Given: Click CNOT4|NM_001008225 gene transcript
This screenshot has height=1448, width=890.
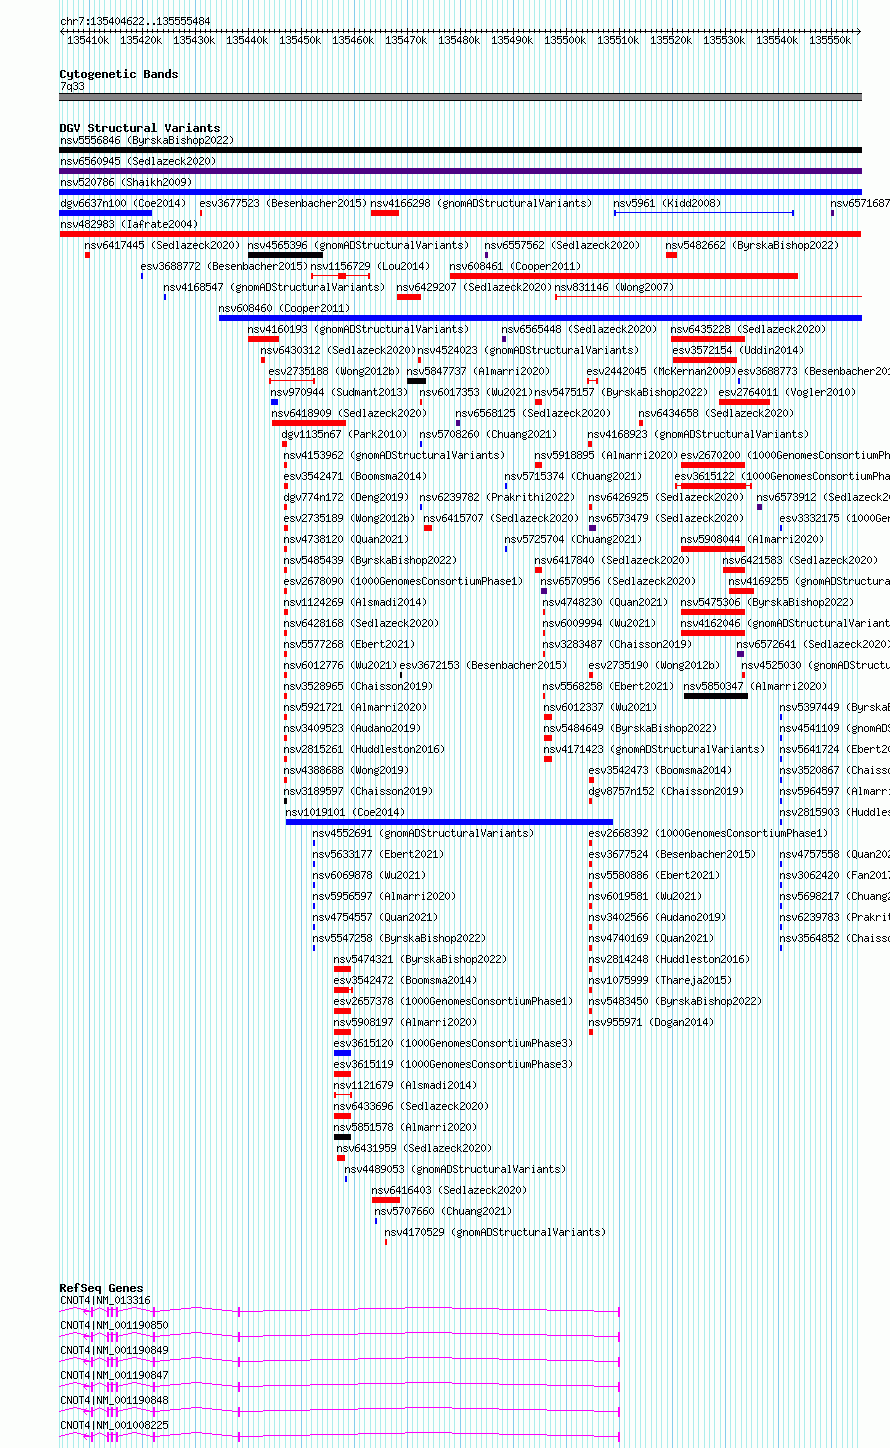Looking at the screenshot, I should [x=340, y=1434].
